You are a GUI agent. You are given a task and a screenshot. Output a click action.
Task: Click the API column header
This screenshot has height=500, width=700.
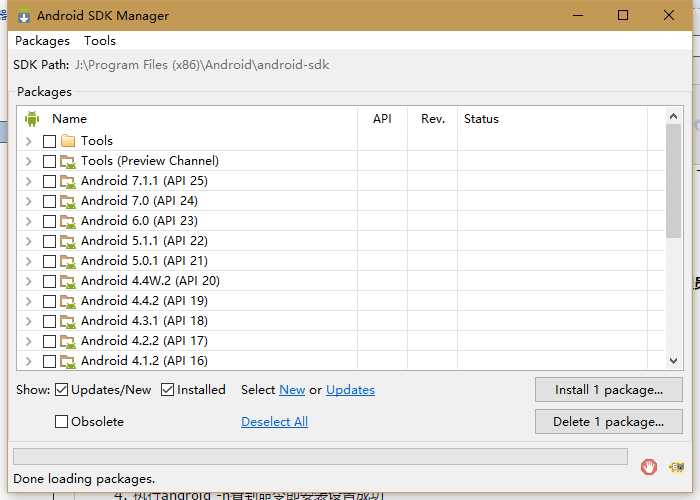click(382, 119)
